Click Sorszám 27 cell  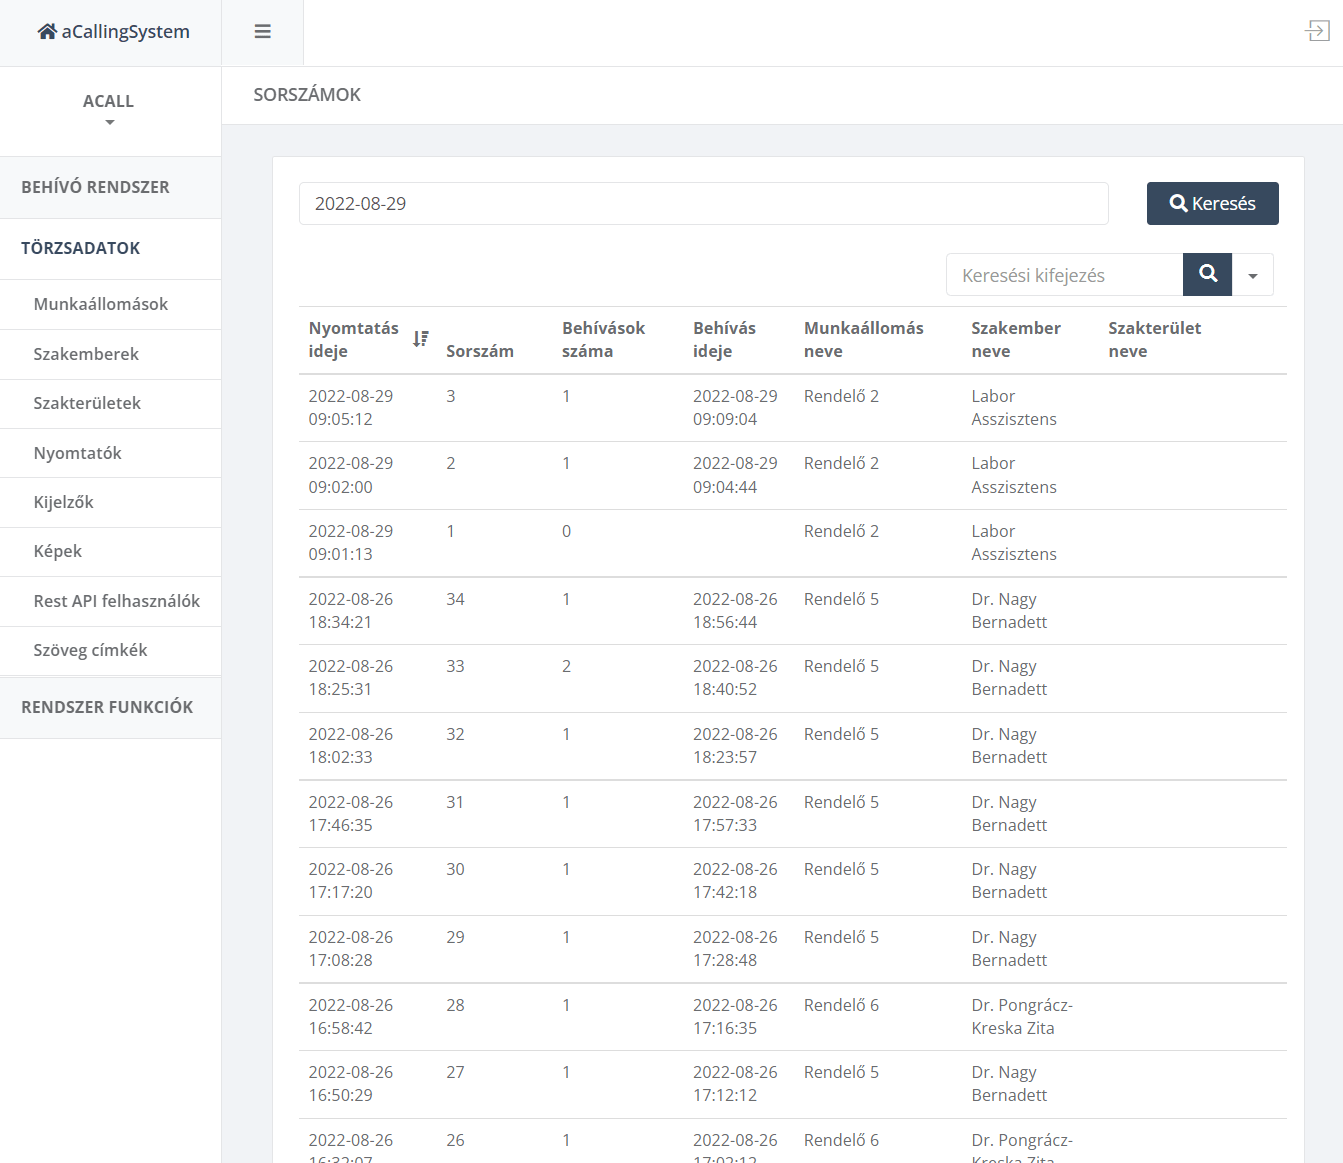coord(455,1072)
